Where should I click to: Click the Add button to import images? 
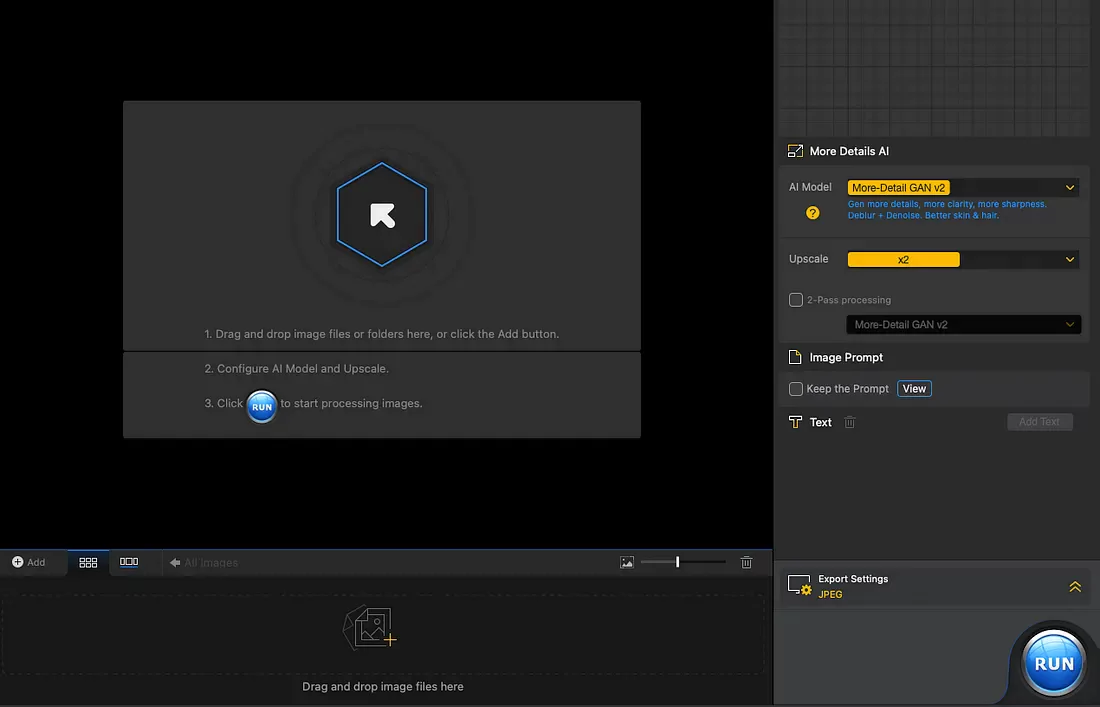30,562
